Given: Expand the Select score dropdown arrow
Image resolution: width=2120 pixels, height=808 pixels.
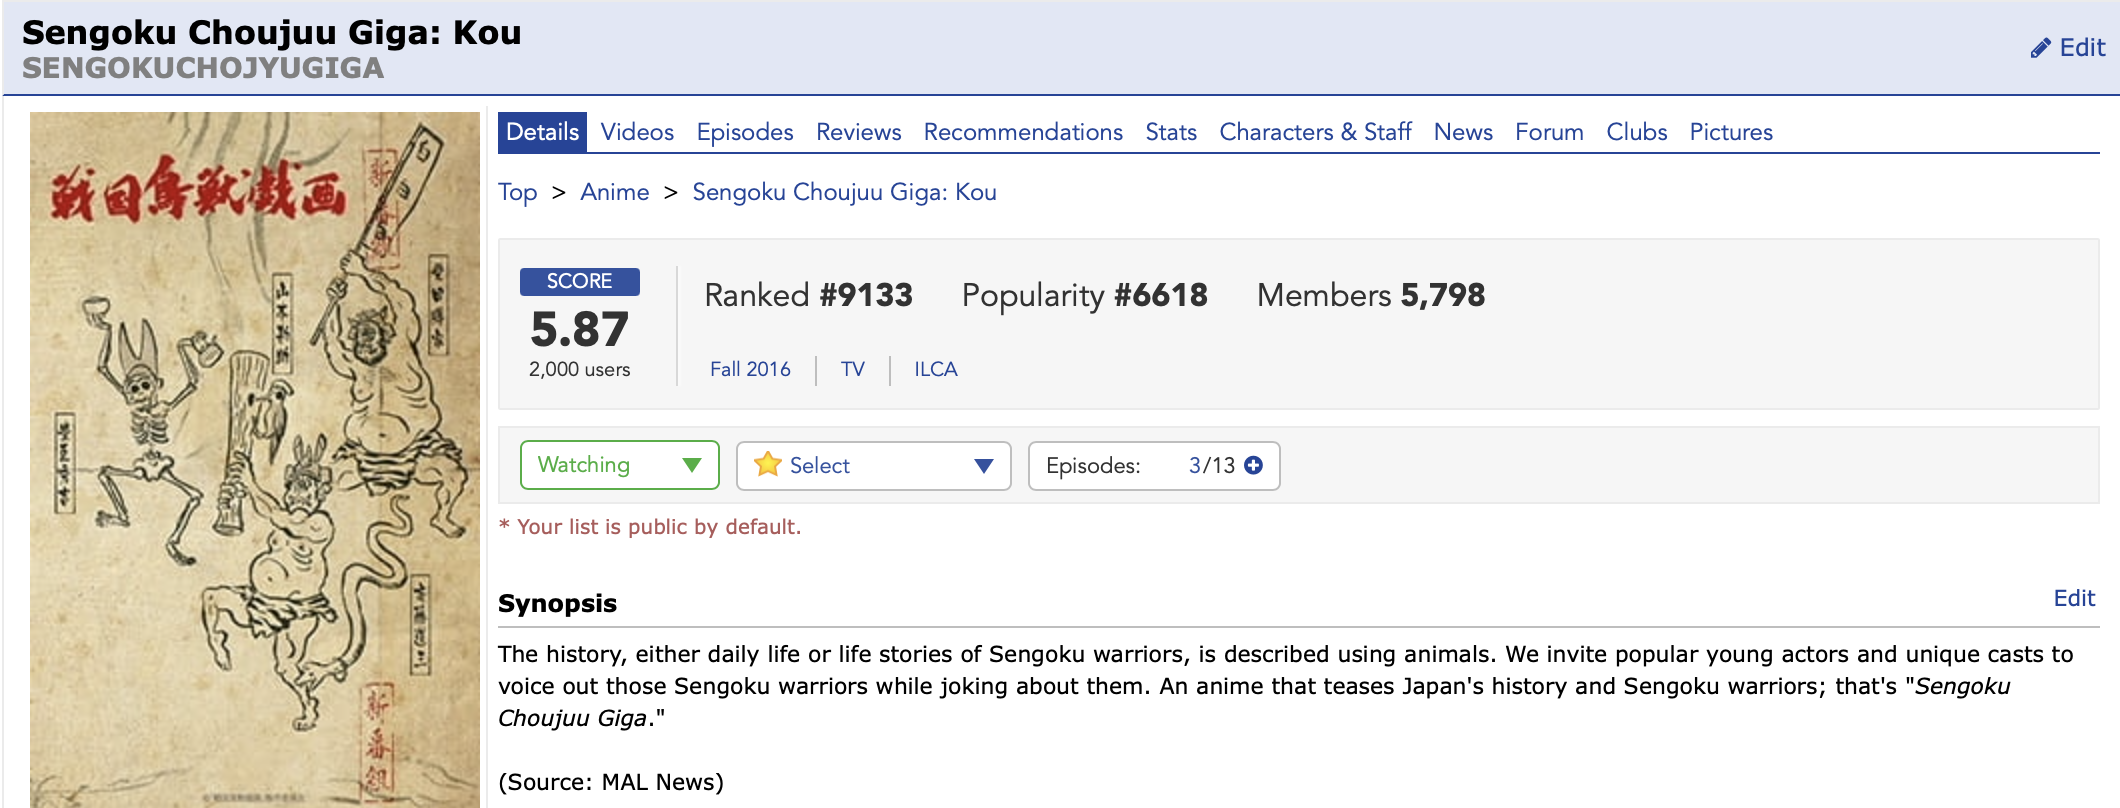Looking at the screenshot, I should coord(983,466).
